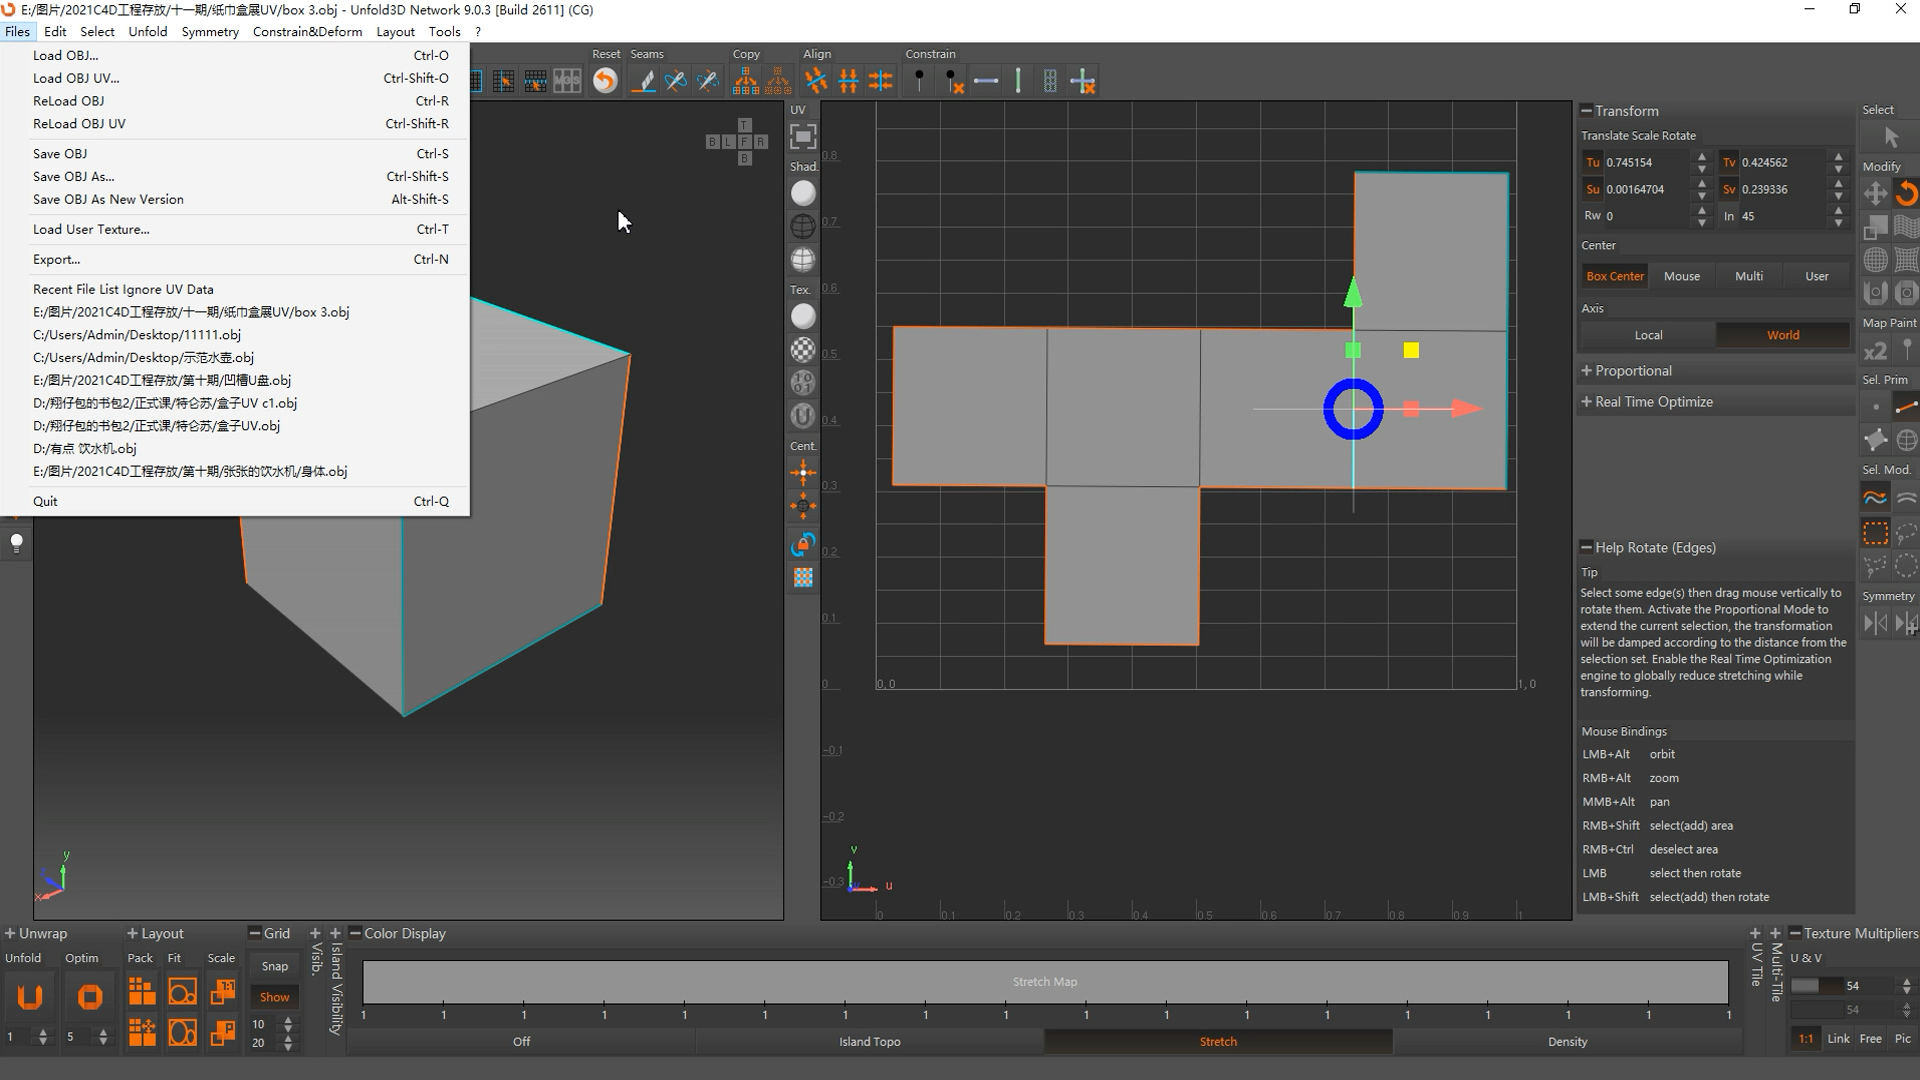Click the Optimize icon in Unwrap panel
The image size is (1920, 1080).
90,996
